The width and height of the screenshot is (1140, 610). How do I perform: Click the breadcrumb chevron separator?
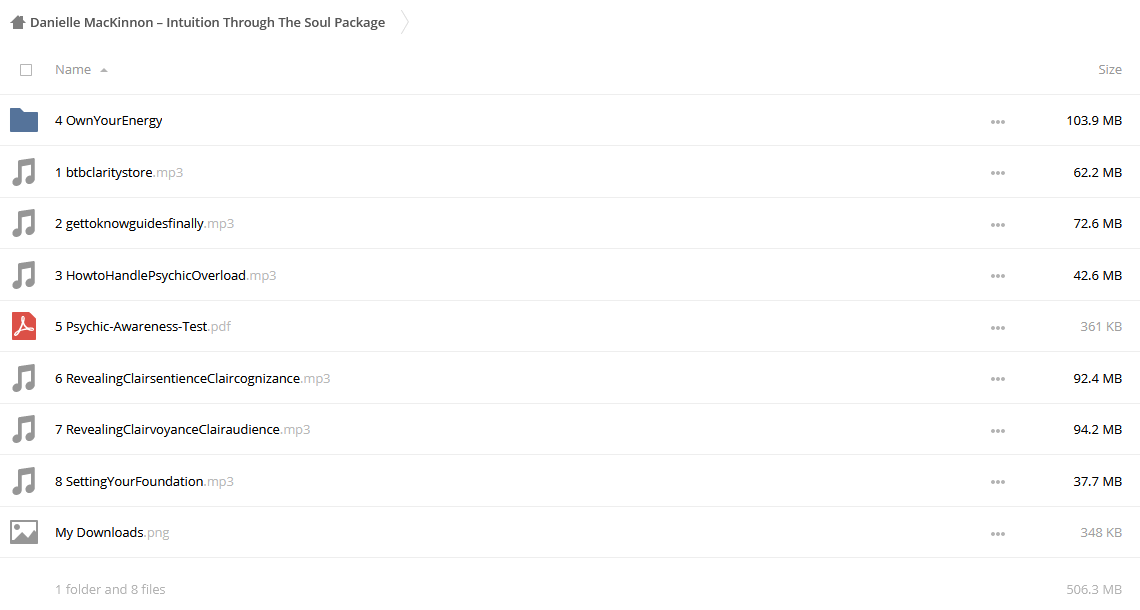click(405, 23)
